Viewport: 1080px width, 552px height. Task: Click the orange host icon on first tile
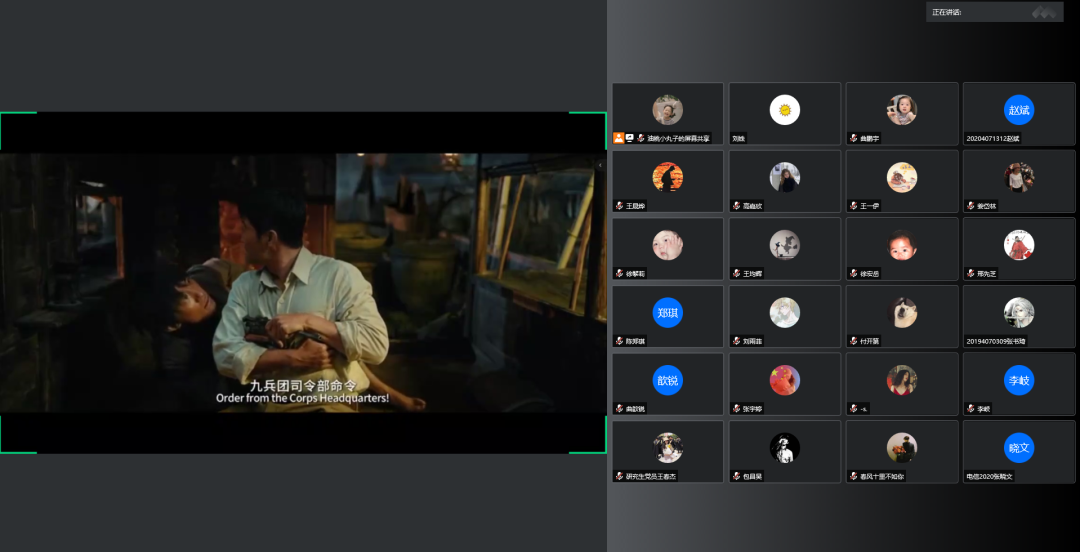click(620, 138)
